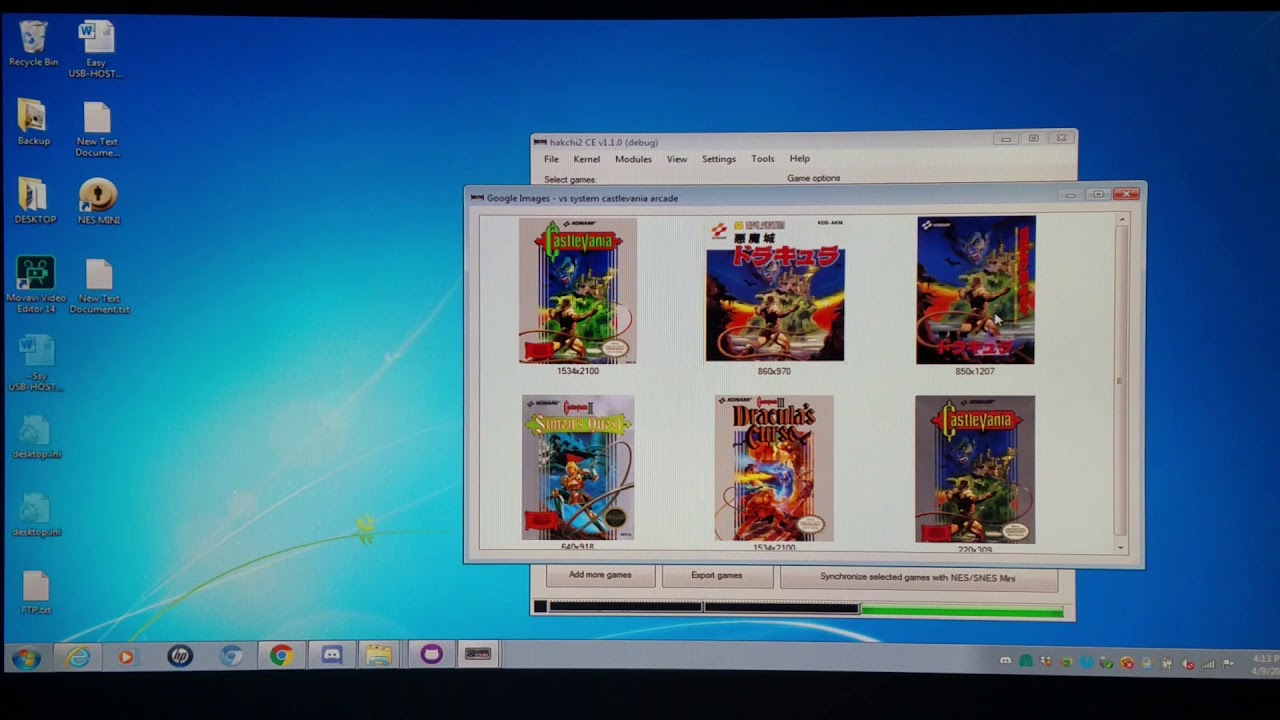Click the 'Select games:' label in hakchi2
This screenshot has height=720, width=1280.
(x=570, y=180)
